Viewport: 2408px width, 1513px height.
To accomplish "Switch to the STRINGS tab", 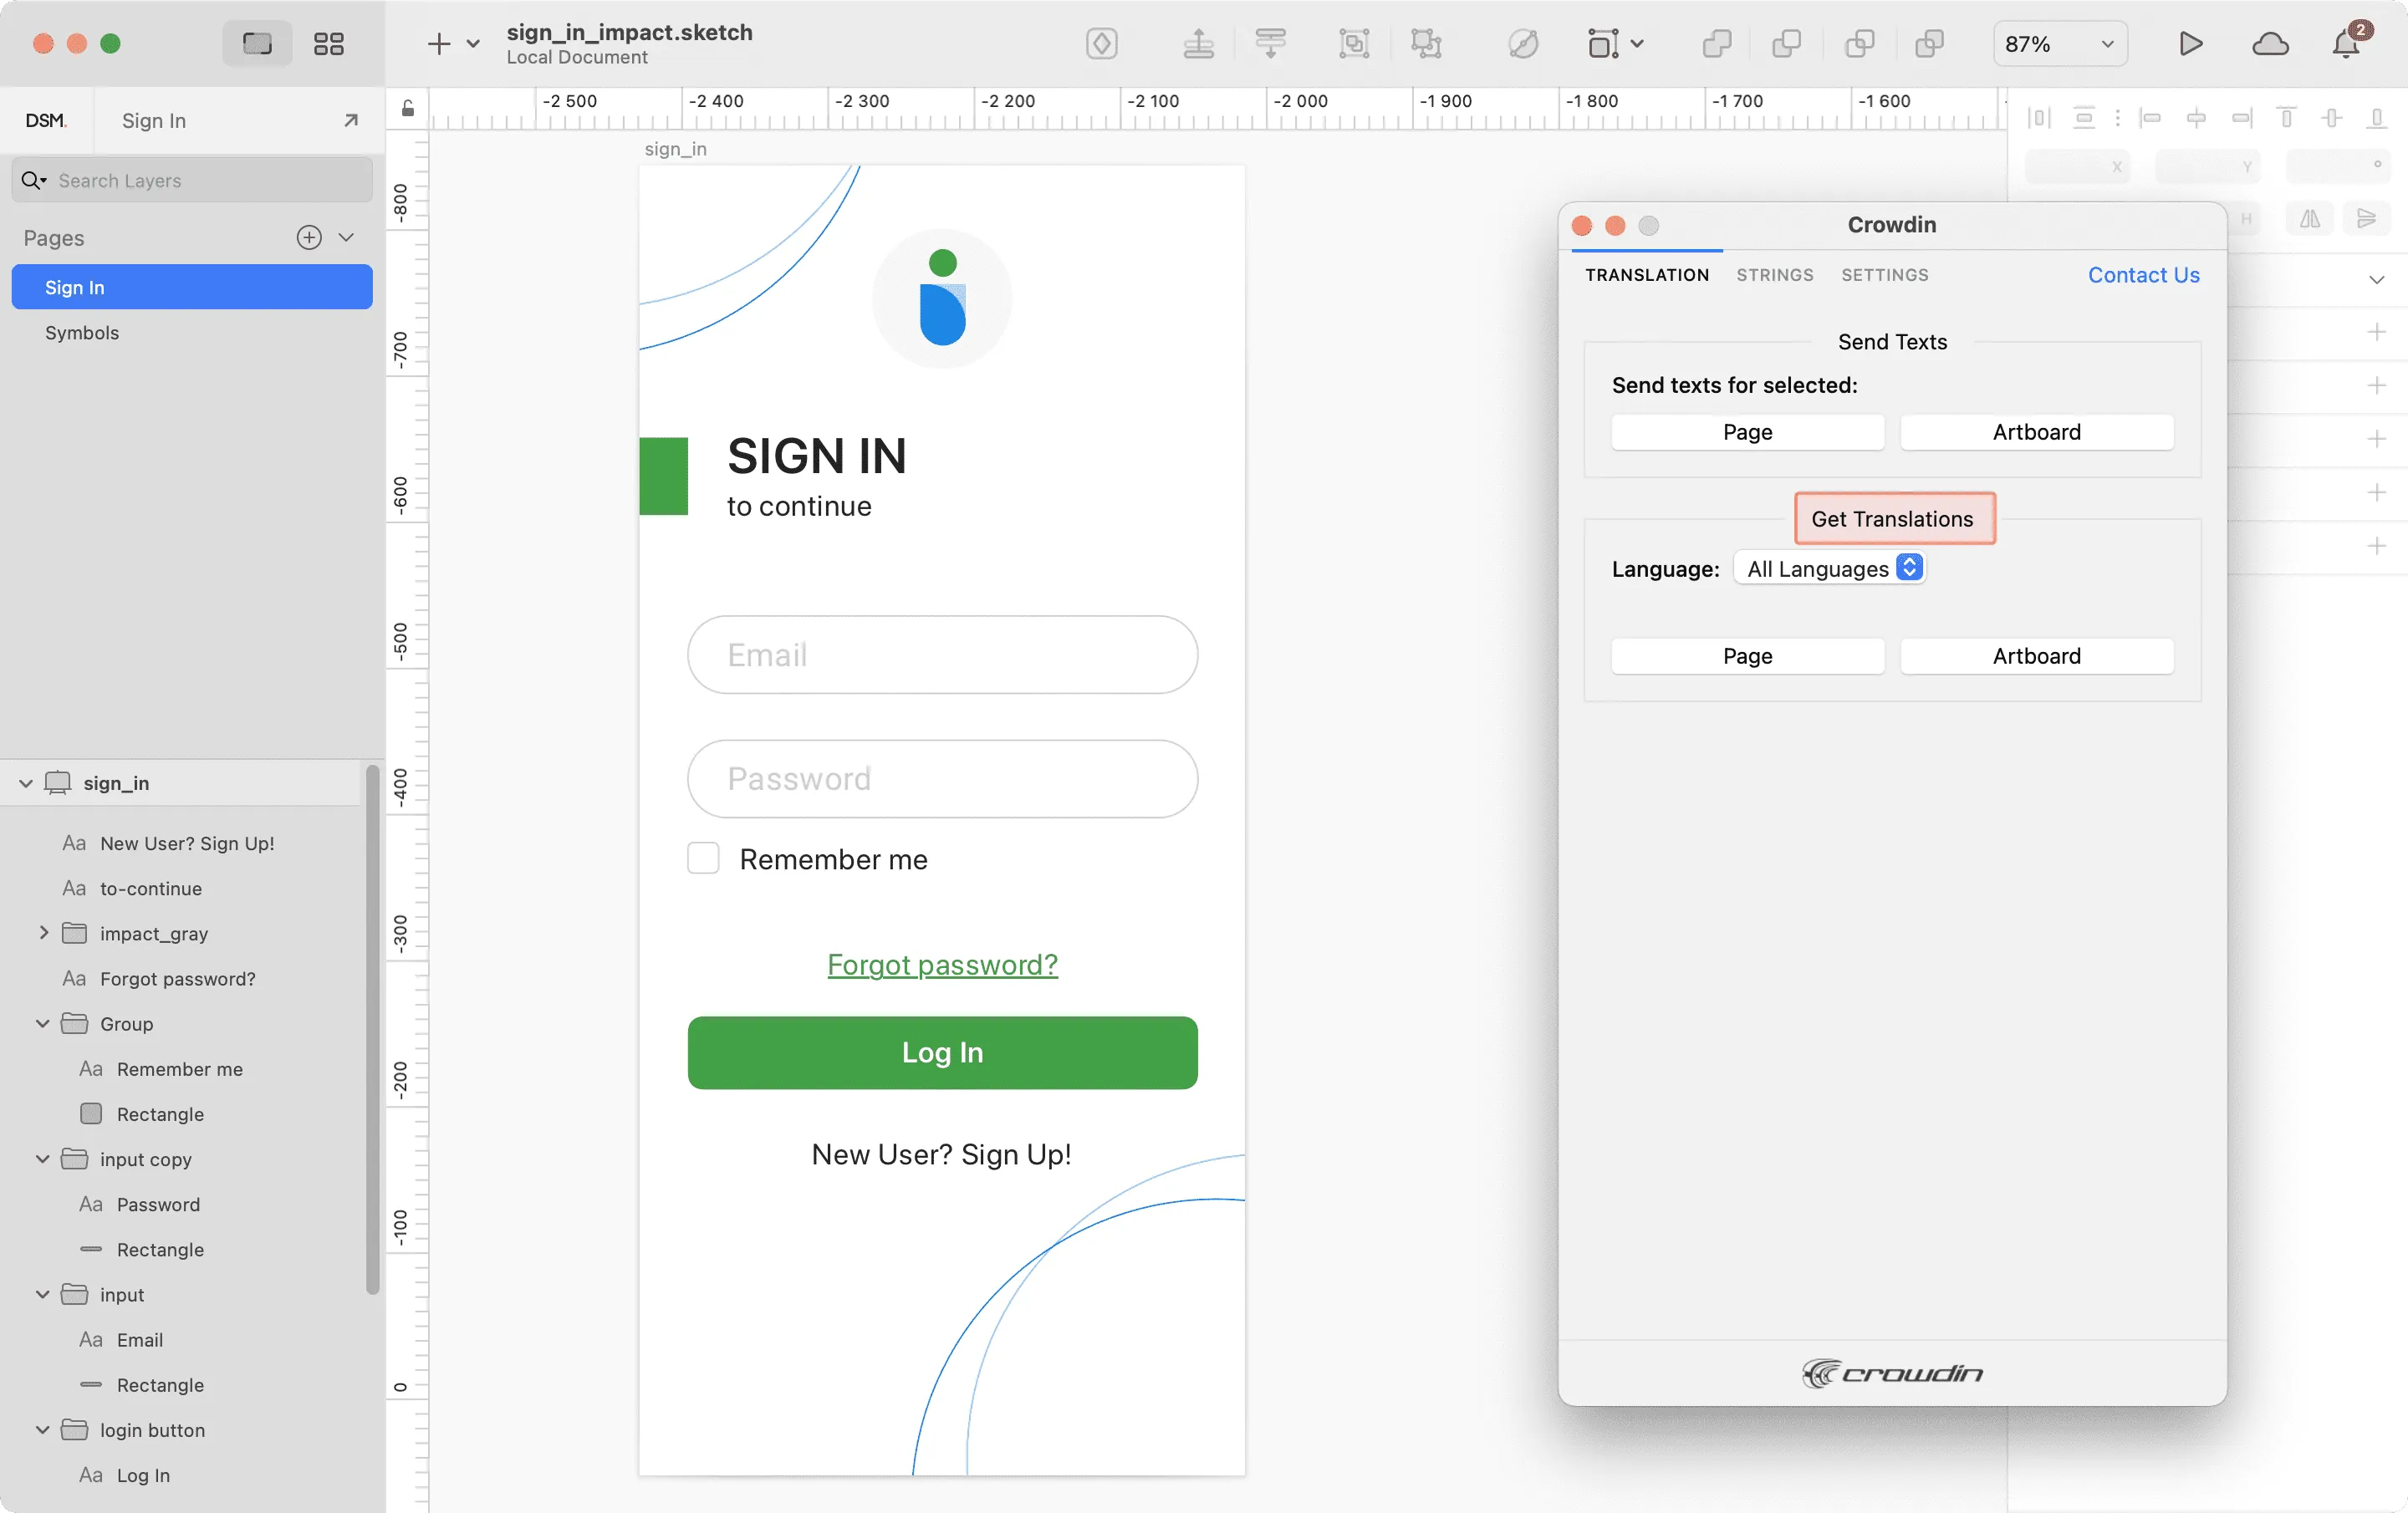I will click(x=1774, y=275).
